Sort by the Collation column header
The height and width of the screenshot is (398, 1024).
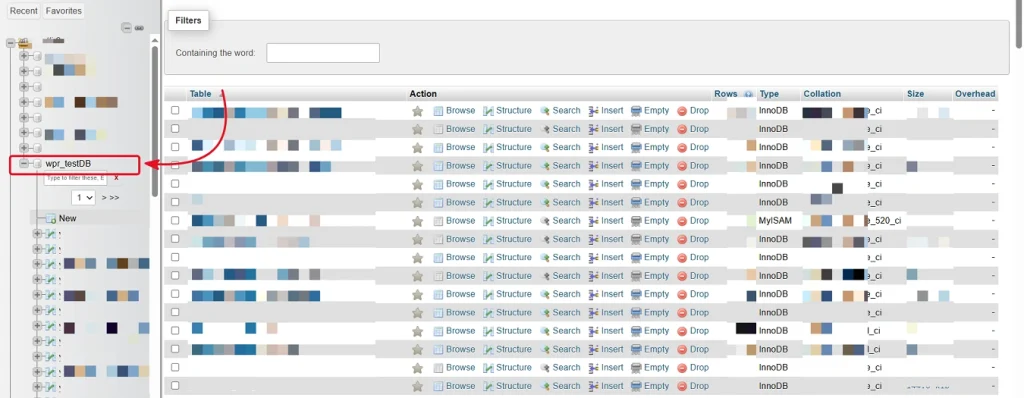click(x=822, y=94)
